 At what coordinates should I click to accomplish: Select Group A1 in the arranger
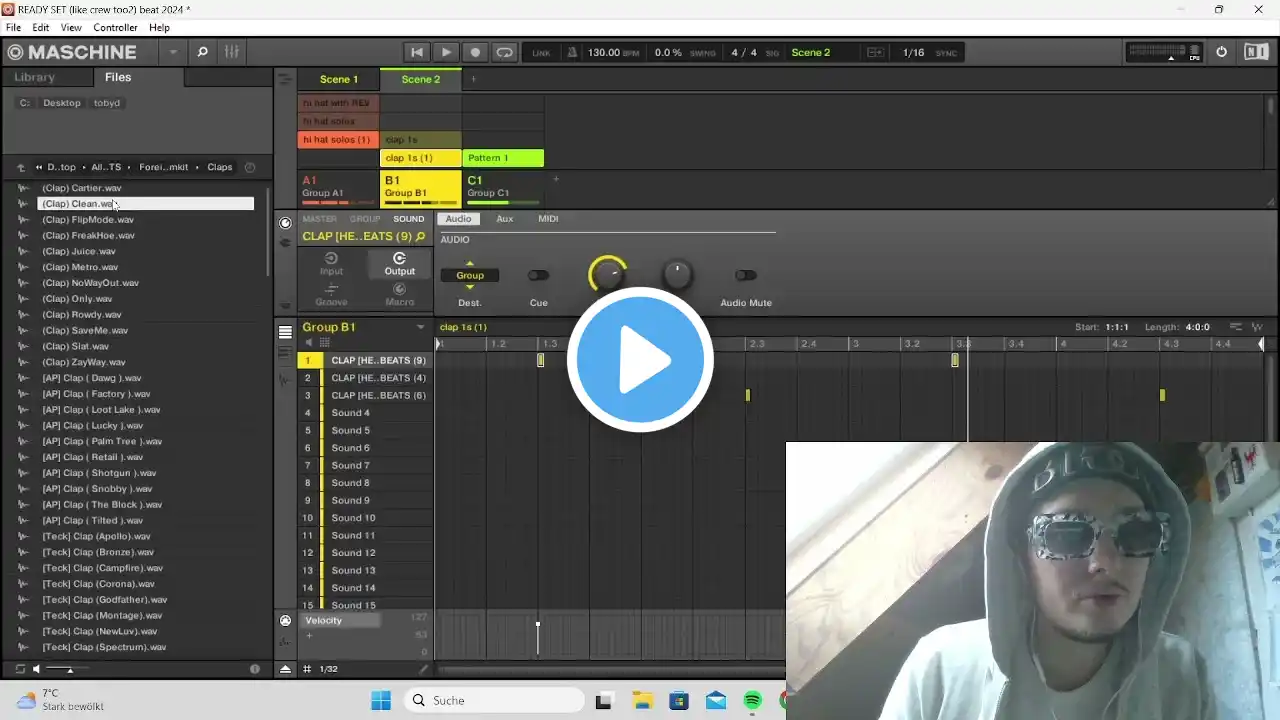[339, 187]
